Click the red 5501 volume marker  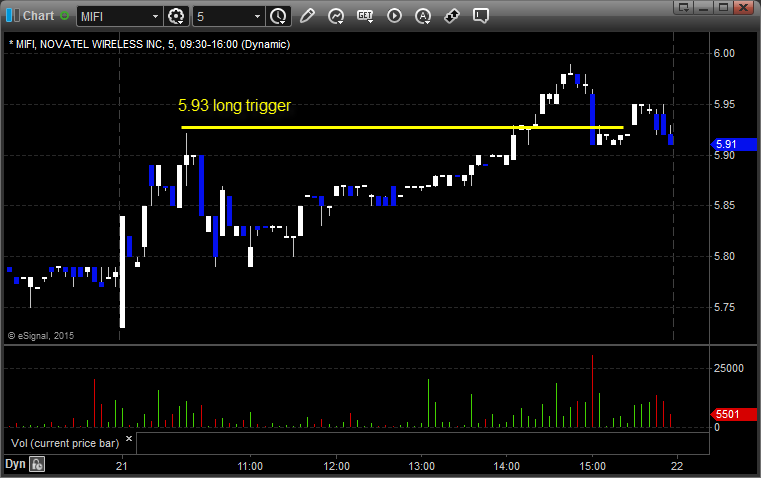[x=733, y=414]
